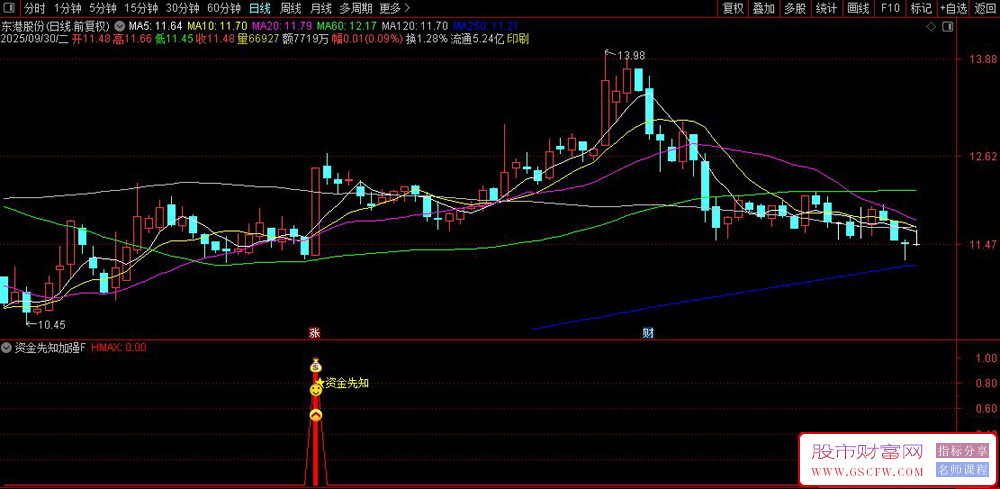
Task: Select the 15分钟 period tab
Action: click(x=140, y=8)
